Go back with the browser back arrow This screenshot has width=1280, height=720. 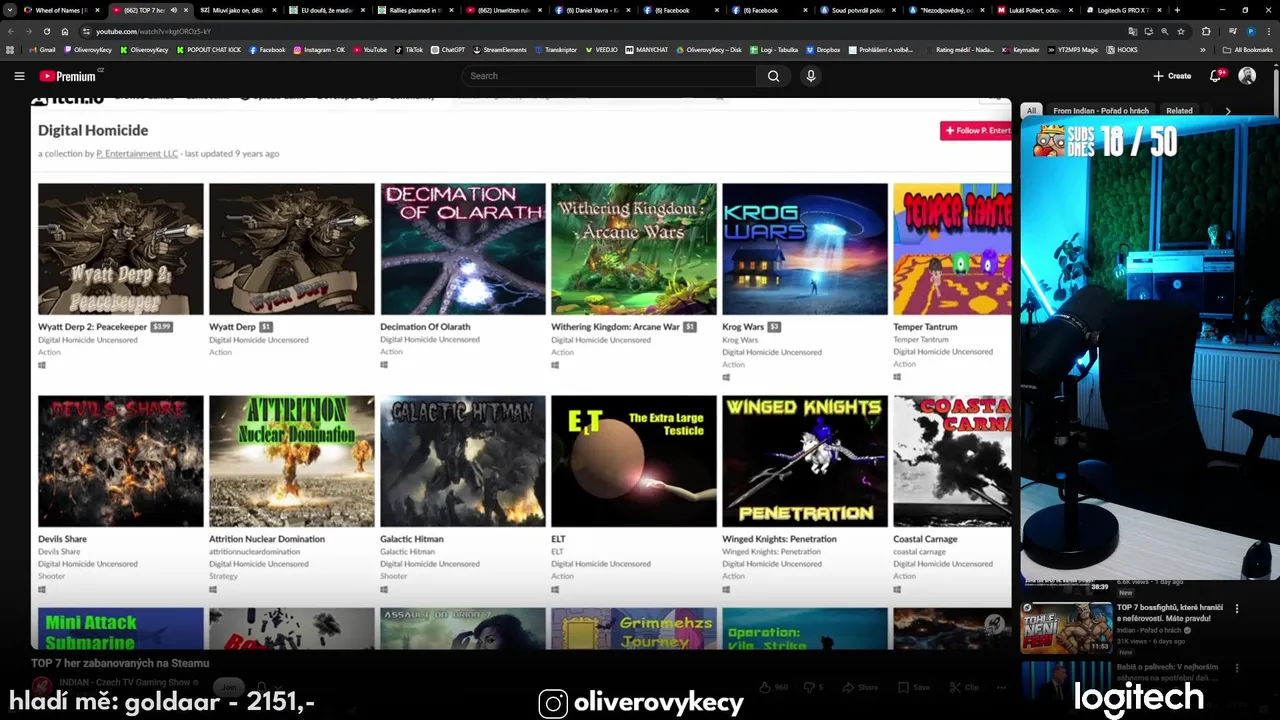11,31
